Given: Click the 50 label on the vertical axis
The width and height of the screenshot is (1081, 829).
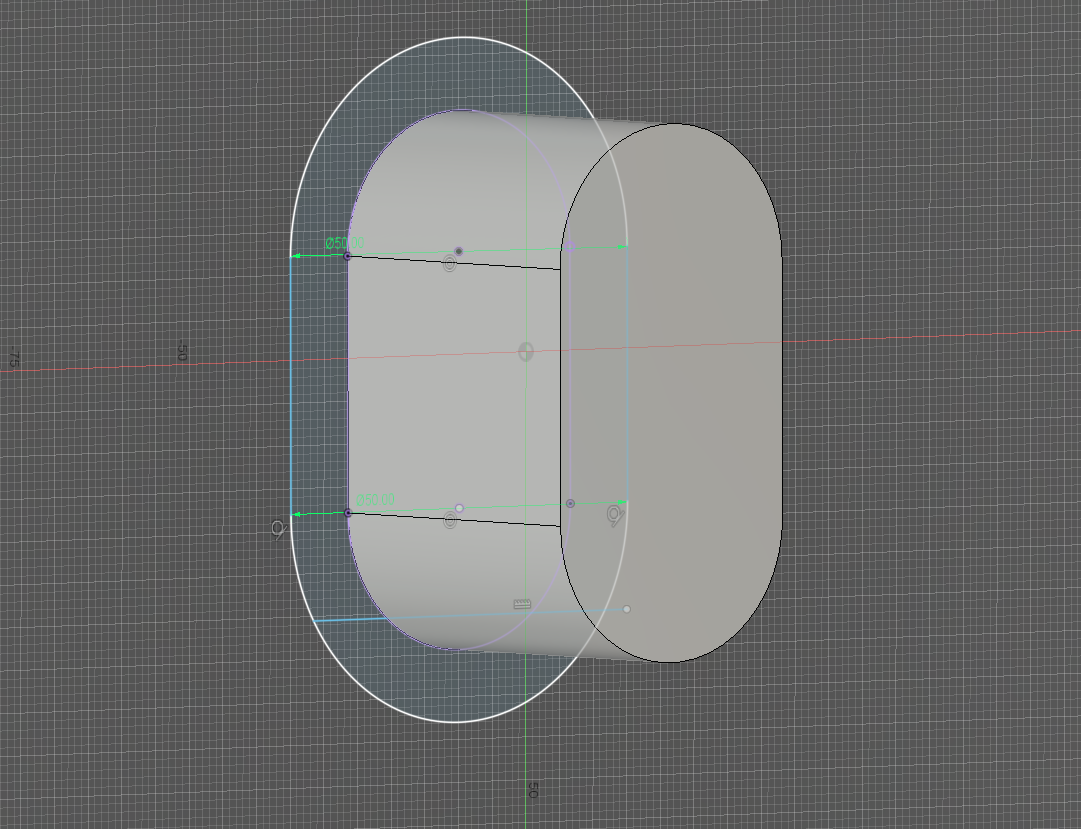Looking at the screenshot, I should point(532,790).
